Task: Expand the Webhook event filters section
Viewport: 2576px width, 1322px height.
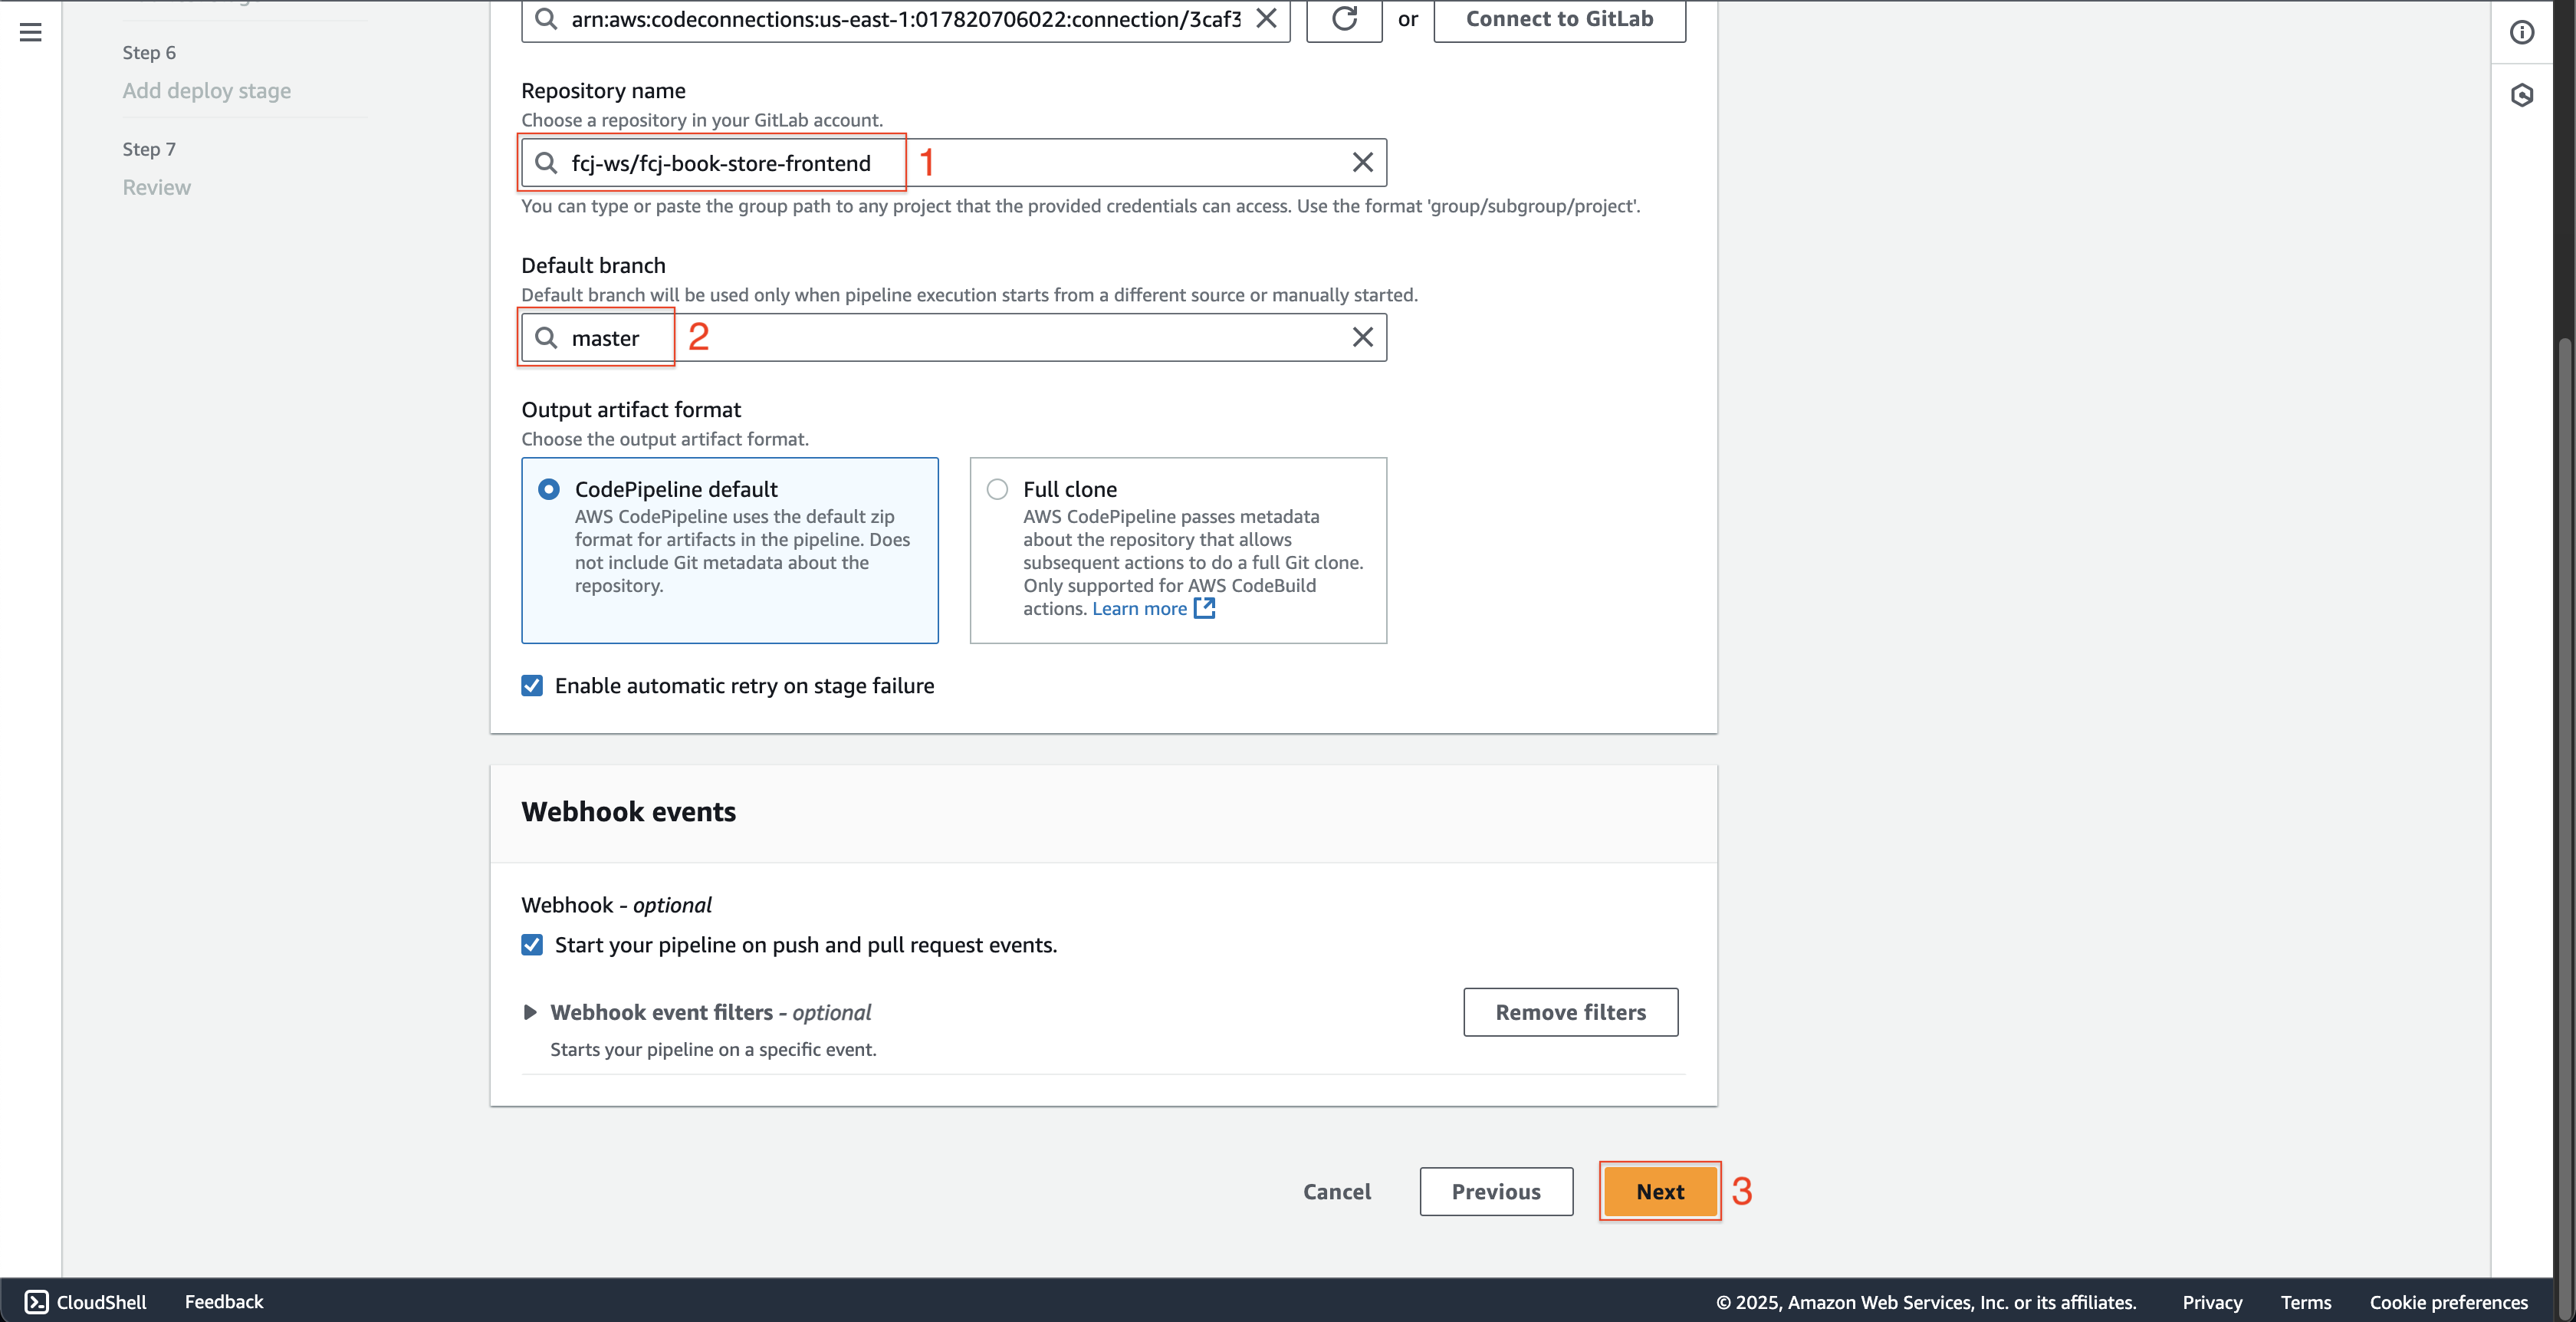Action: 531,1011
